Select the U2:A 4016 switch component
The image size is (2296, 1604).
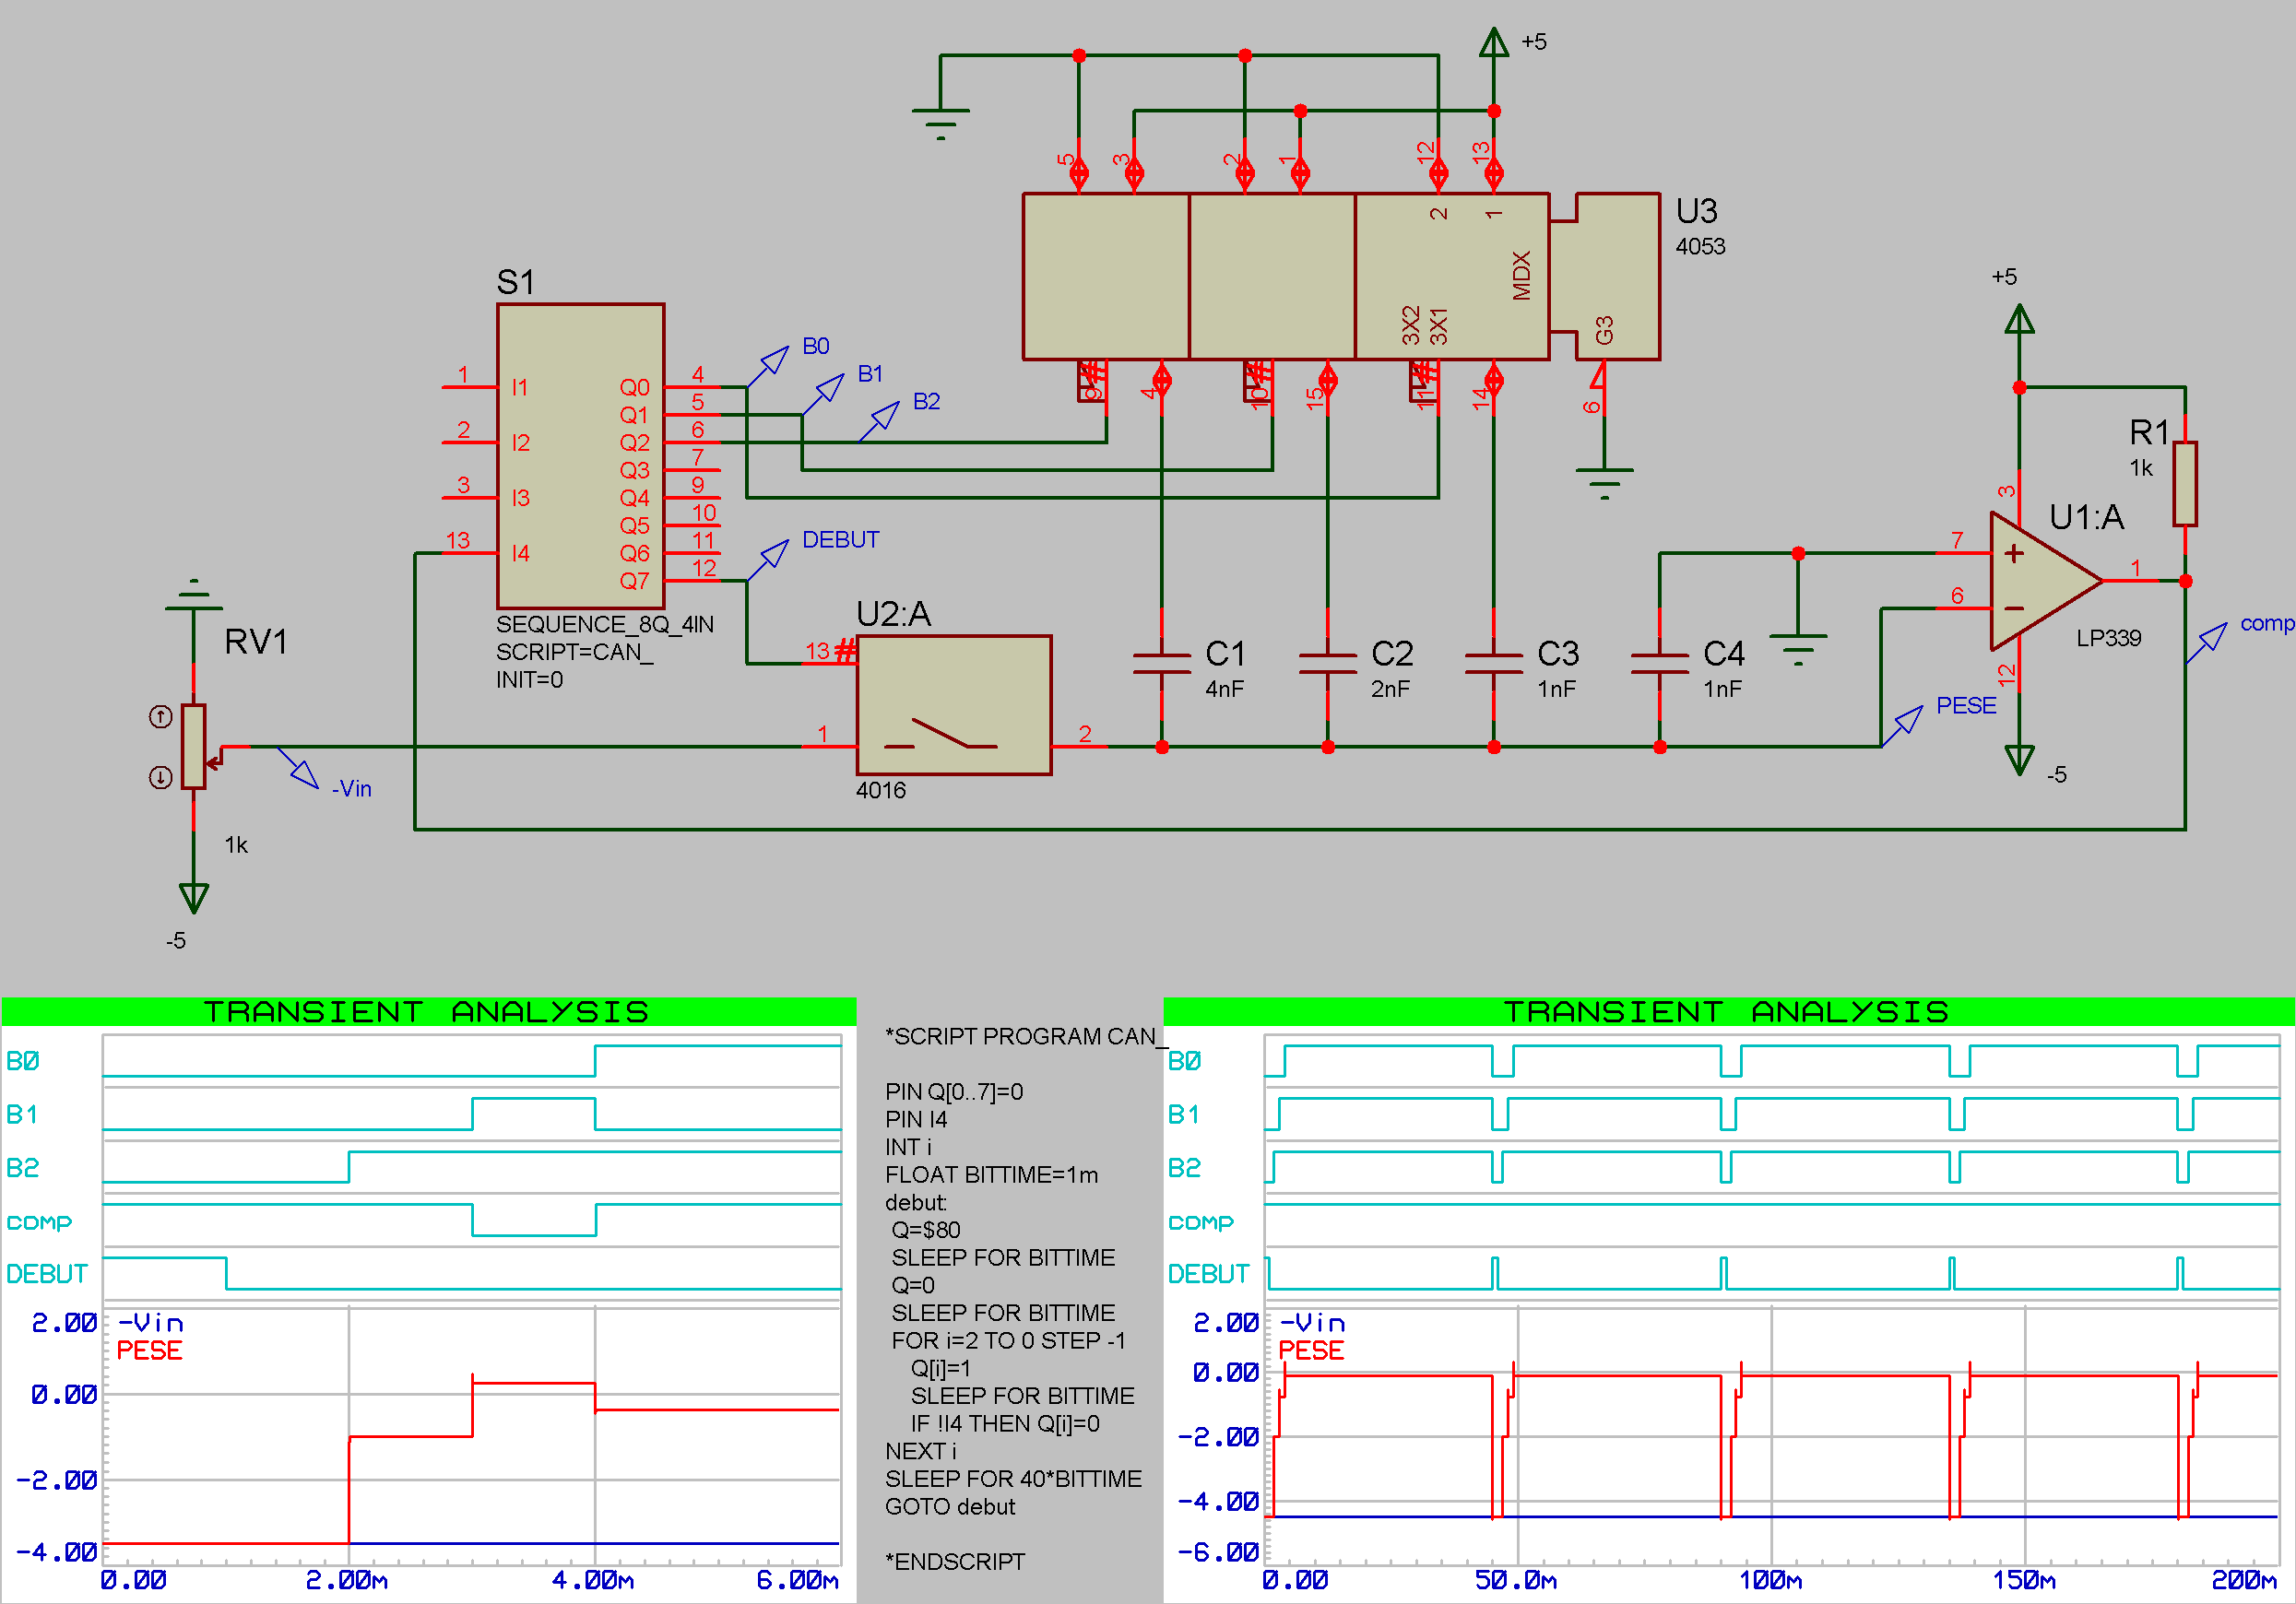953,705
